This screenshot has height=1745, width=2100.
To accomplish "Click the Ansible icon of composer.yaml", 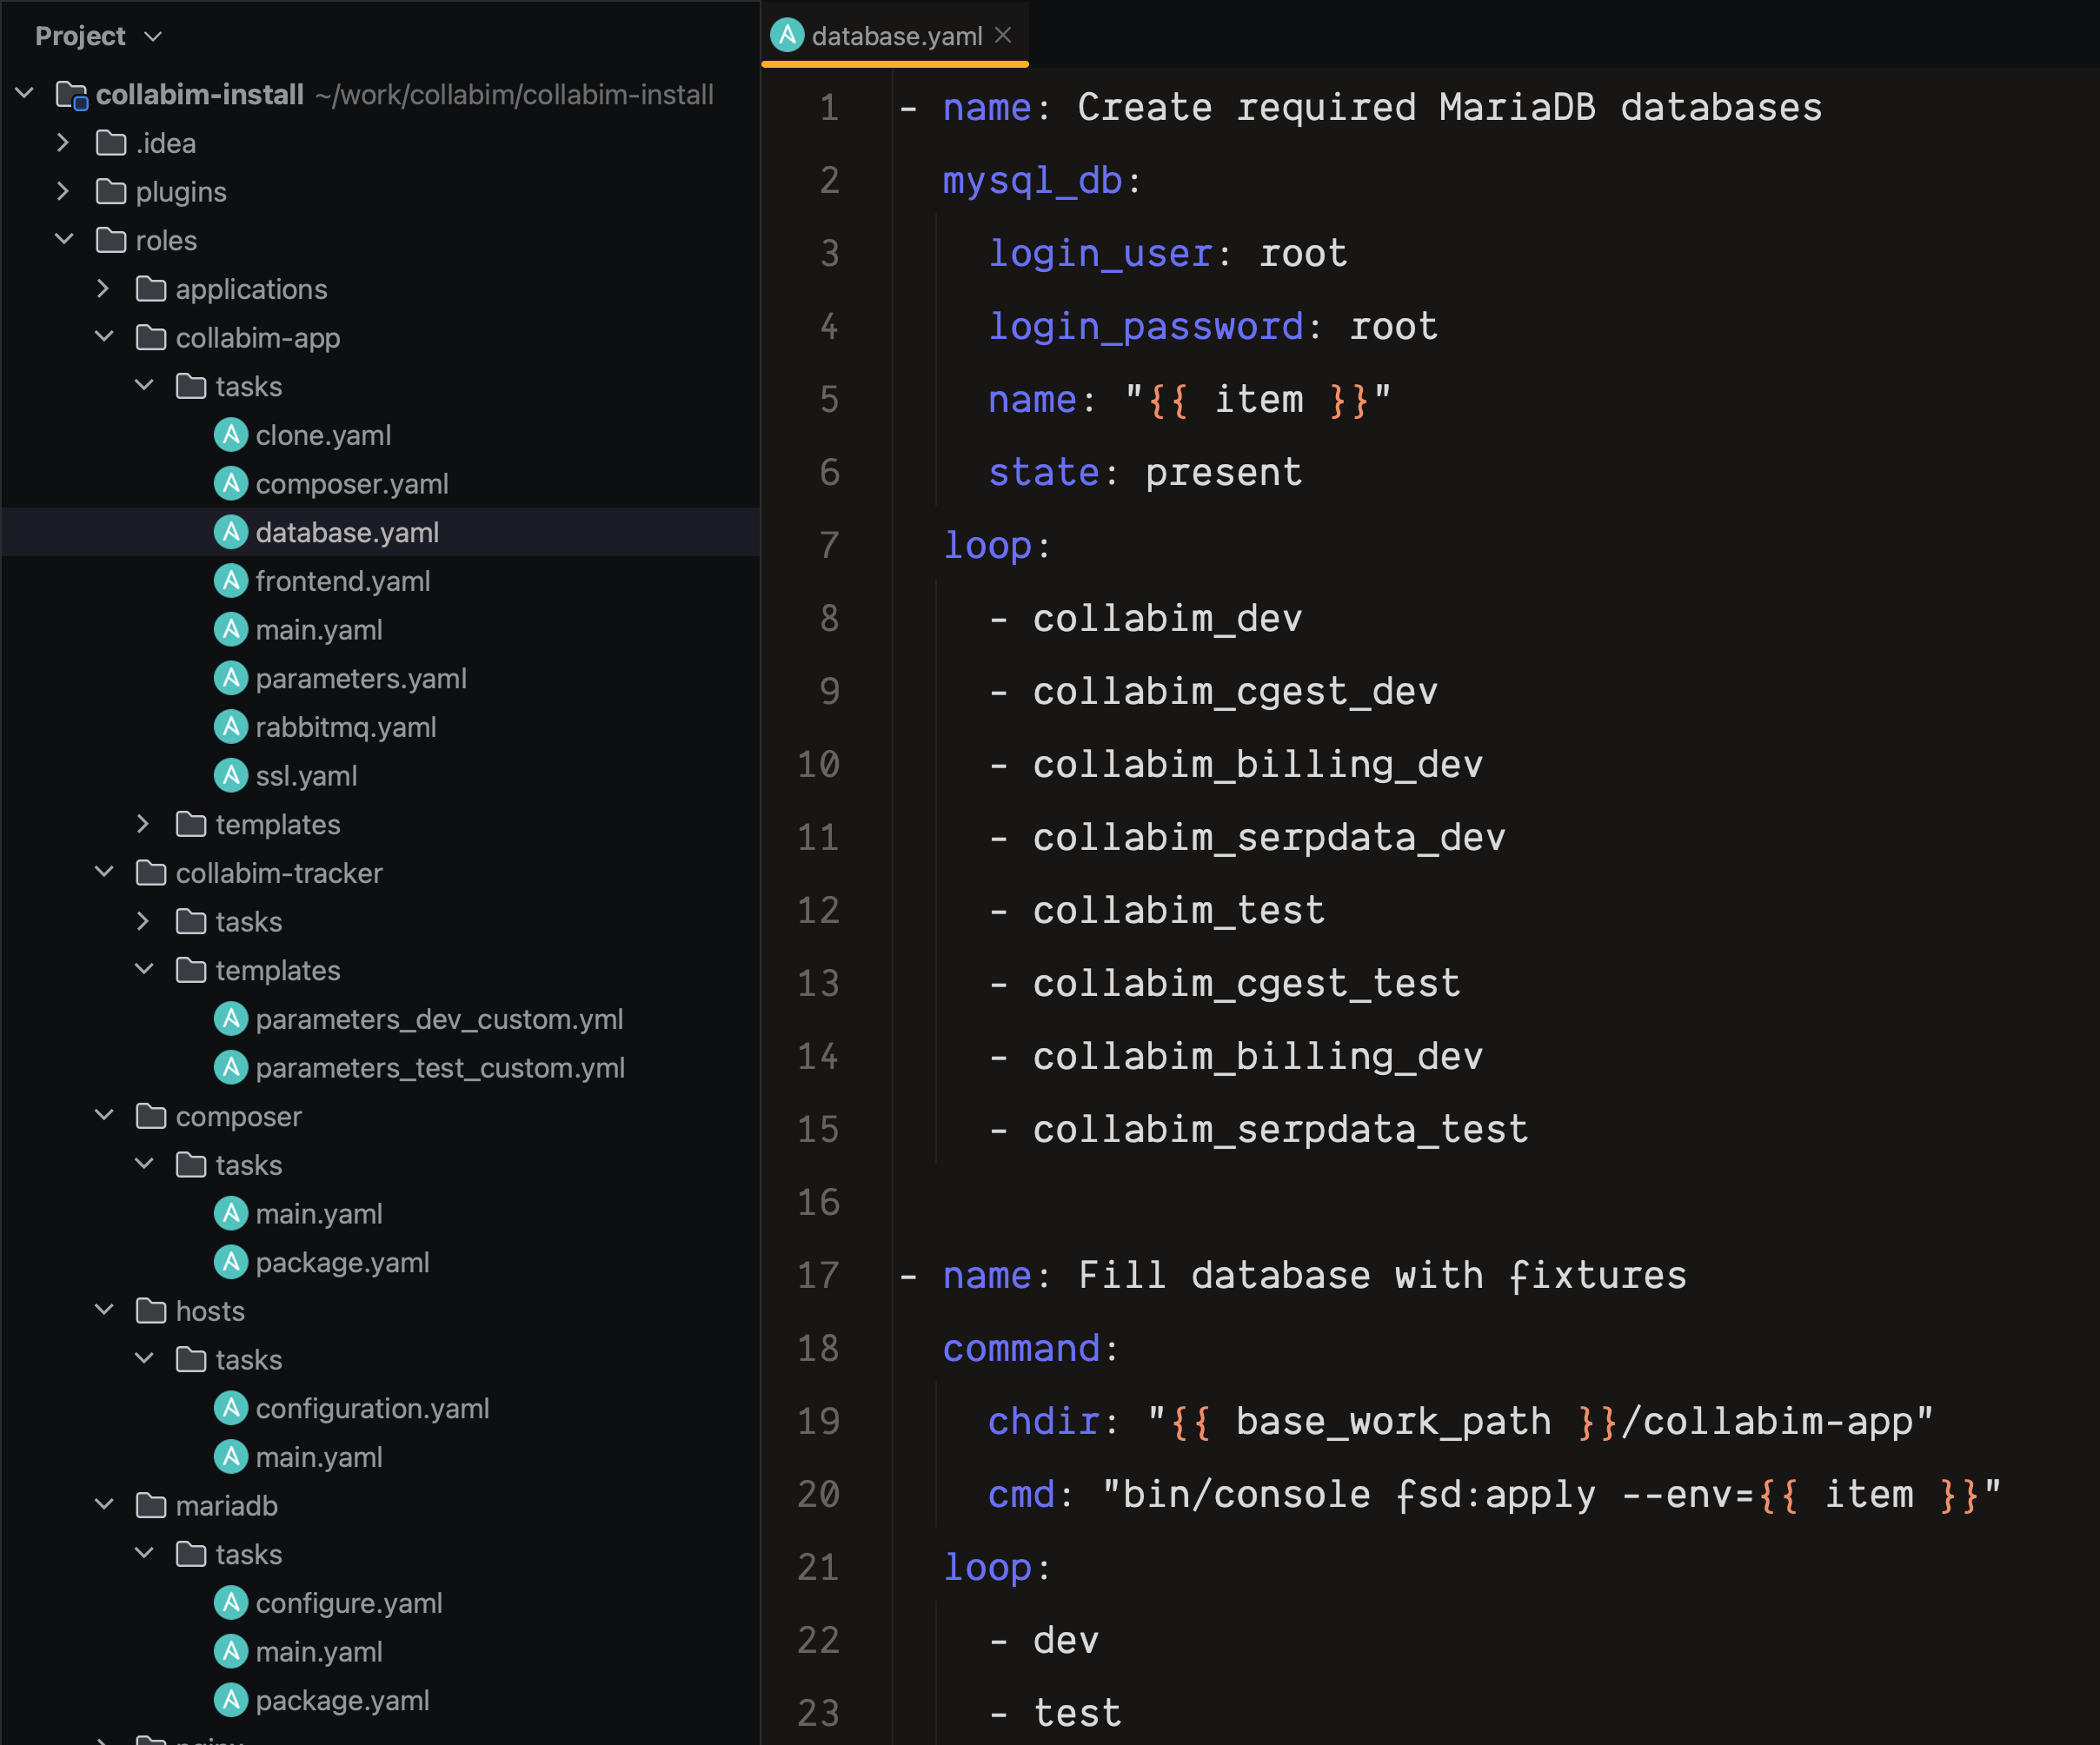I will coord(231,484).
